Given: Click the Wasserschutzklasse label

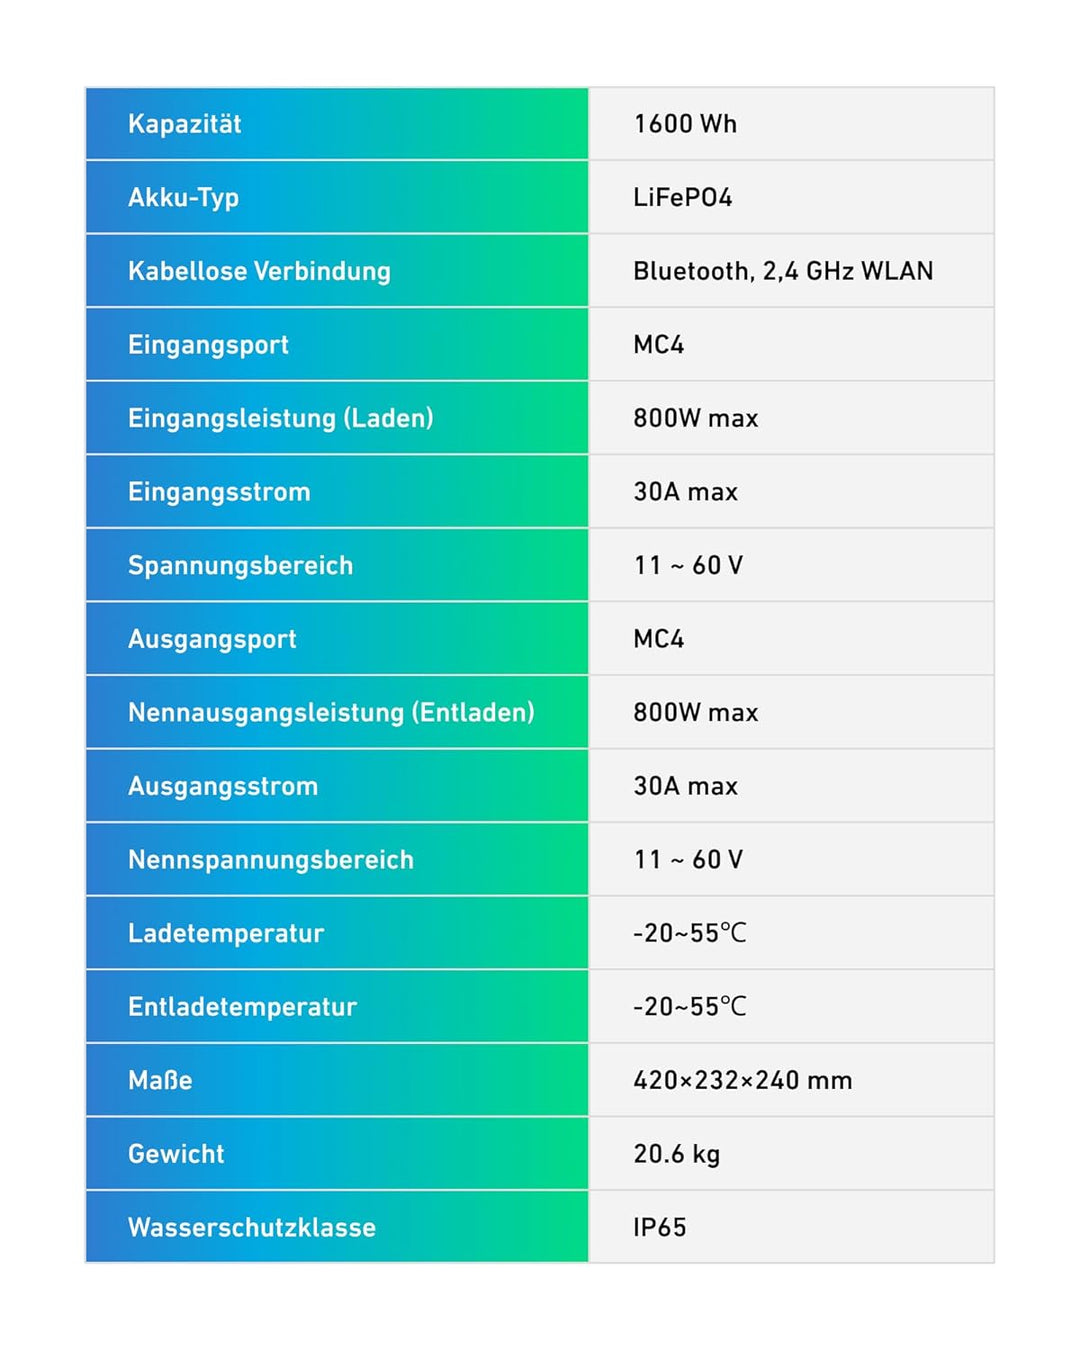Looking at the screenshot, I should pos(252,1227).
